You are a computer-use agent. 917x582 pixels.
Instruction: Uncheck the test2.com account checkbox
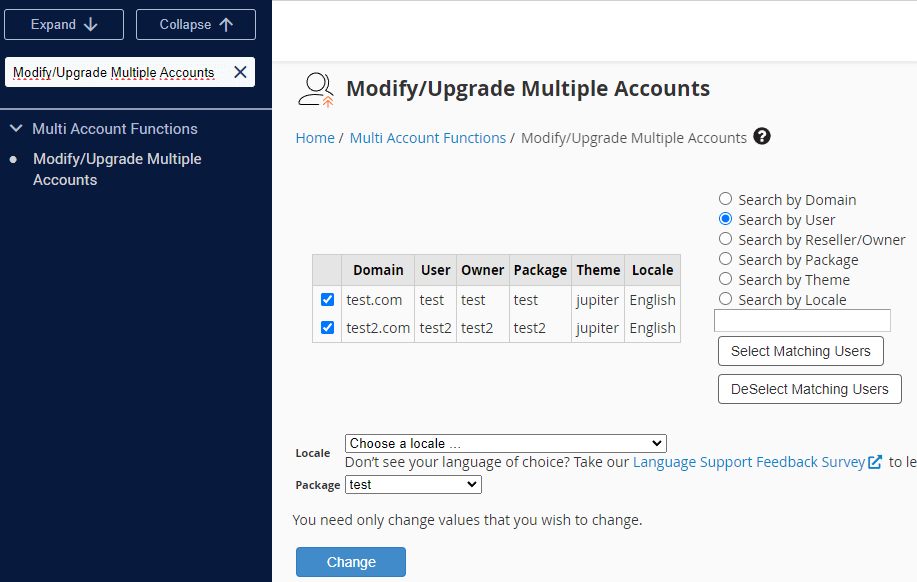pyautogui.click(x=327, y=328)
